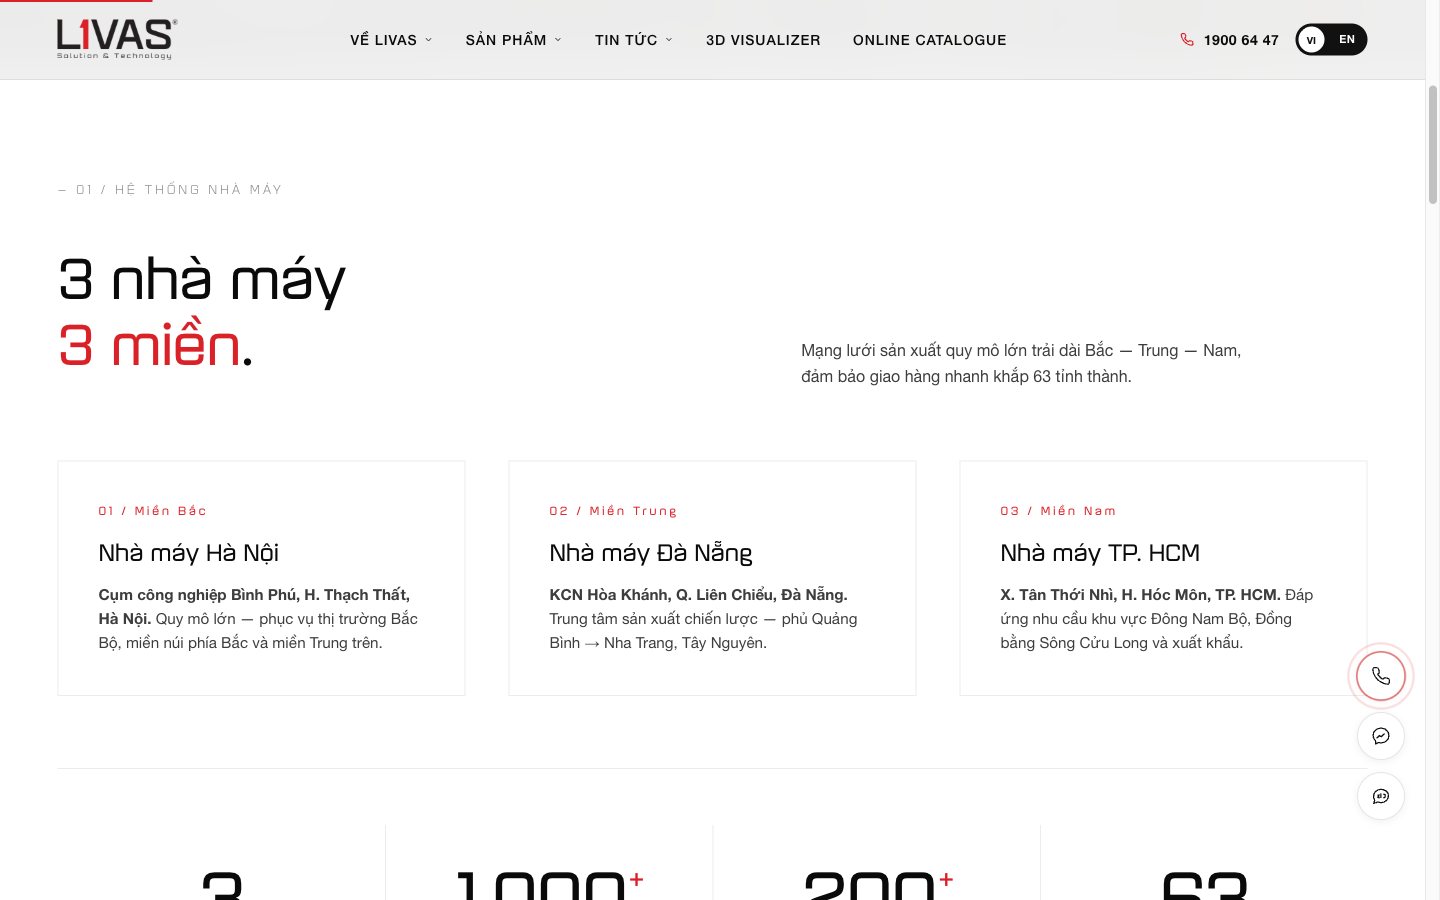This screenshot has height=900, width=1440.
Task: Click the LIVAS logo
Action: pos(116,39)
